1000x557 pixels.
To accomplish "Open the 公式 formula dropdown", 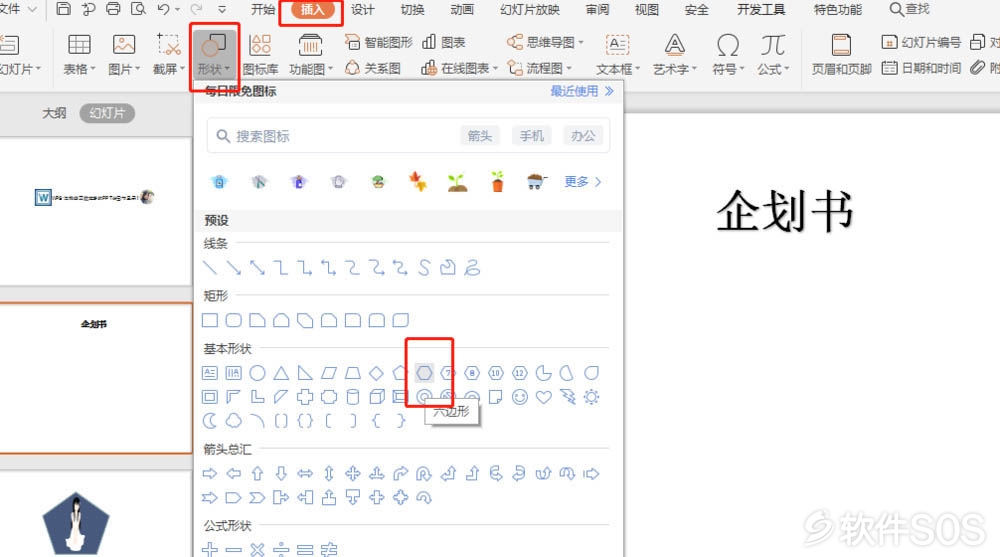I will click(773, 54).
